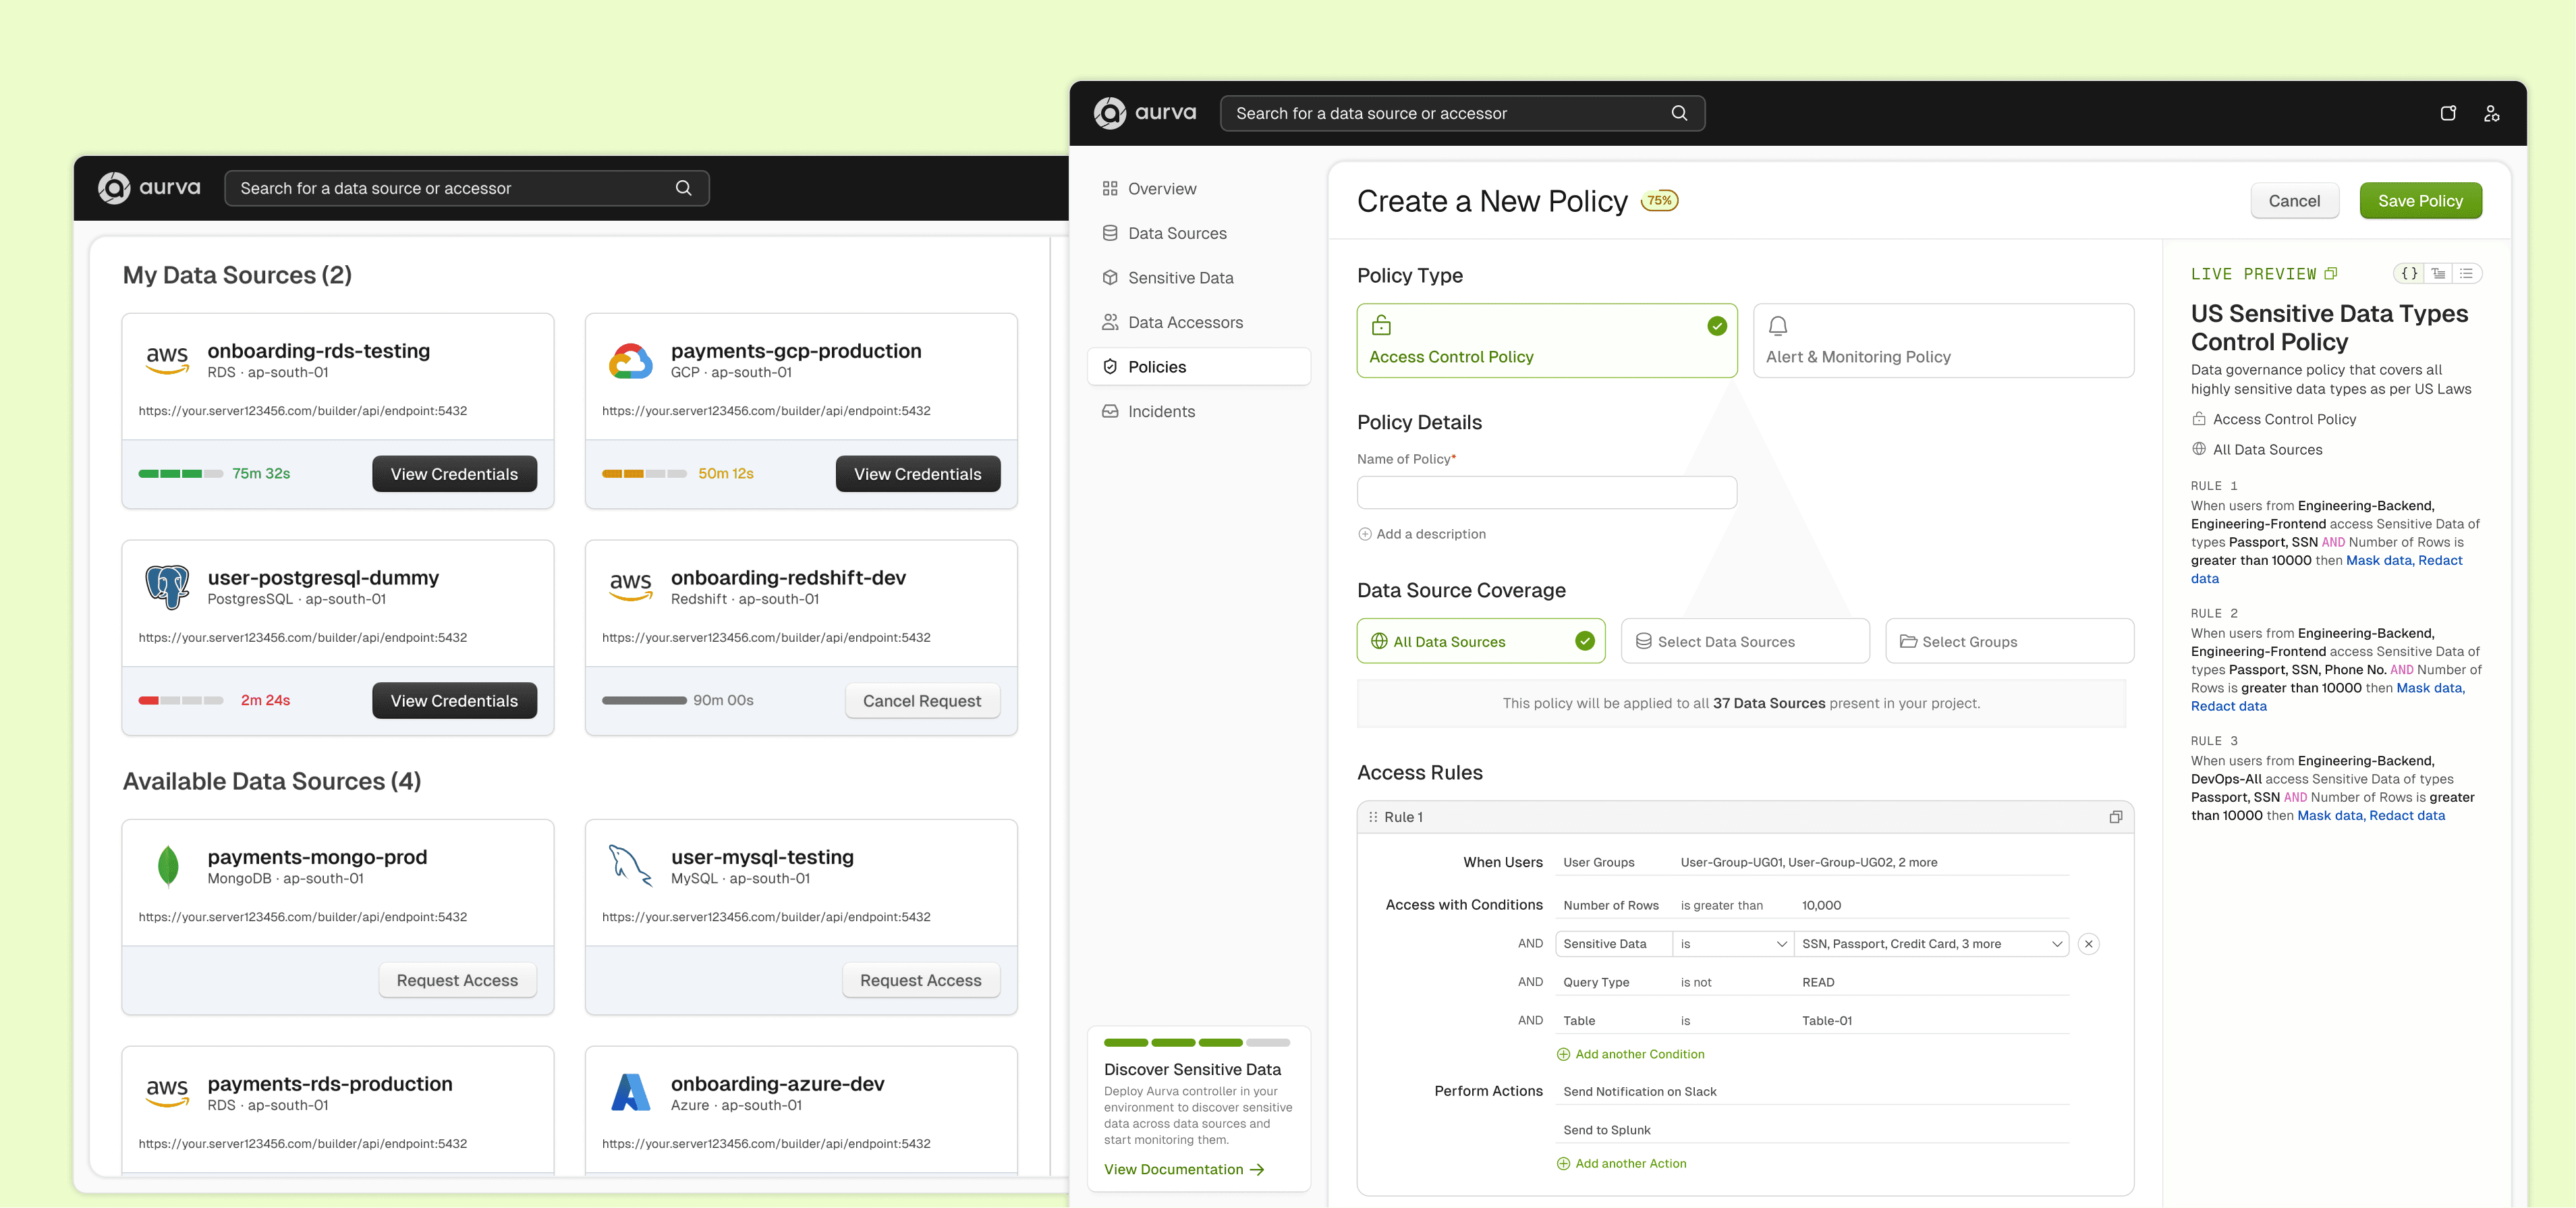
Task: Duplicate Rule 1 with the copy icon
Action: (x=2115, y=817)
